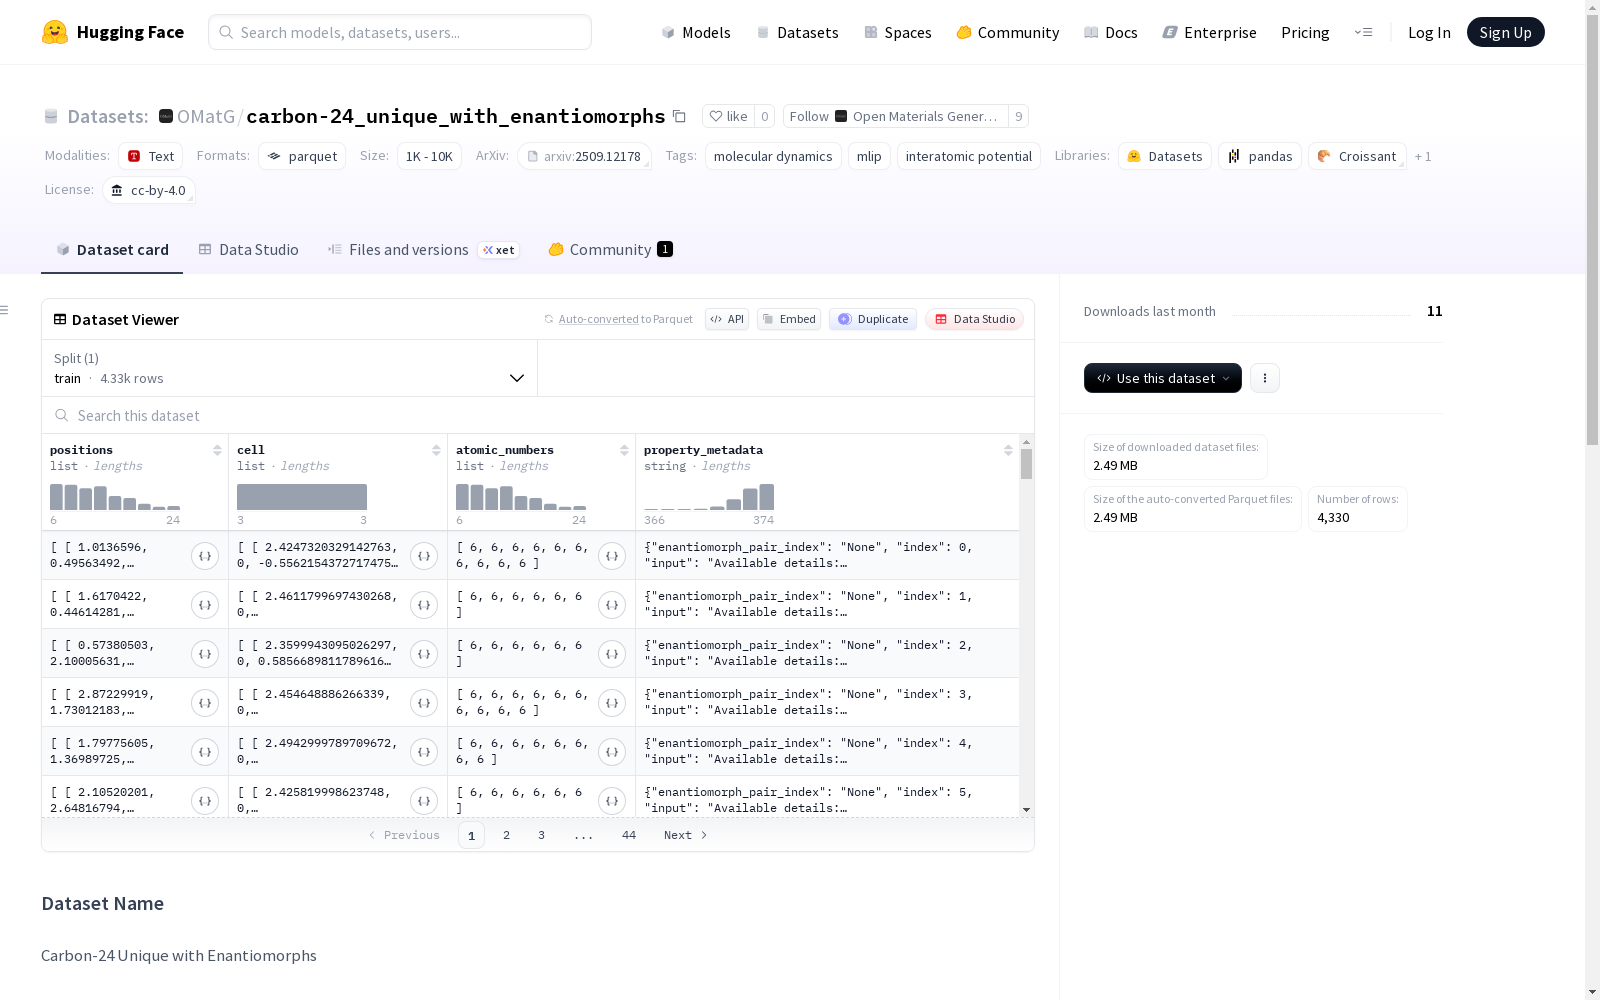Click the OMatG organization avatar
The image size is (1600, 1000).
tap(166, 116)
